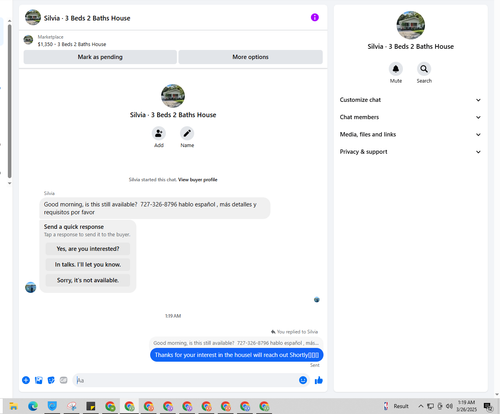
Task: Send quick response 'In talks. I'll let you know.'
Action: coord(88,264)
